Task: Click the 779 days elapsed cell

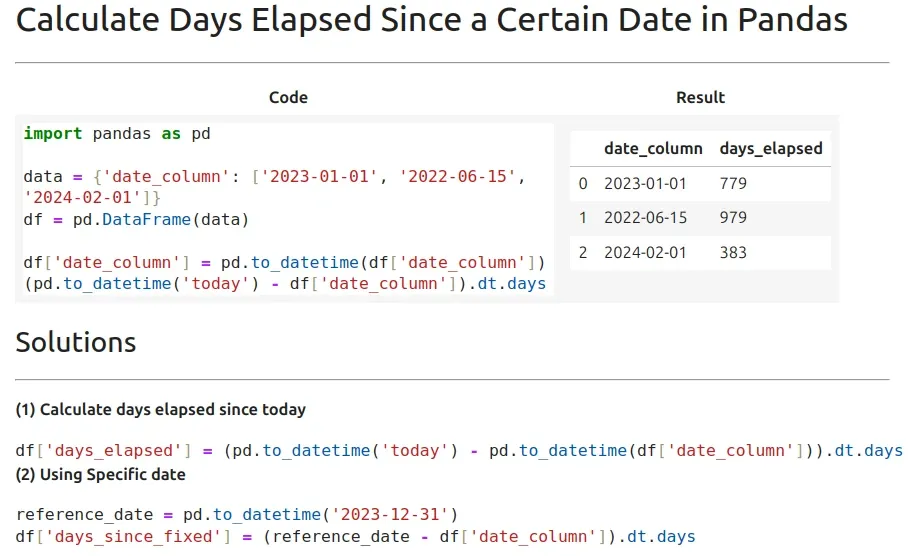Action: point(733,183)
